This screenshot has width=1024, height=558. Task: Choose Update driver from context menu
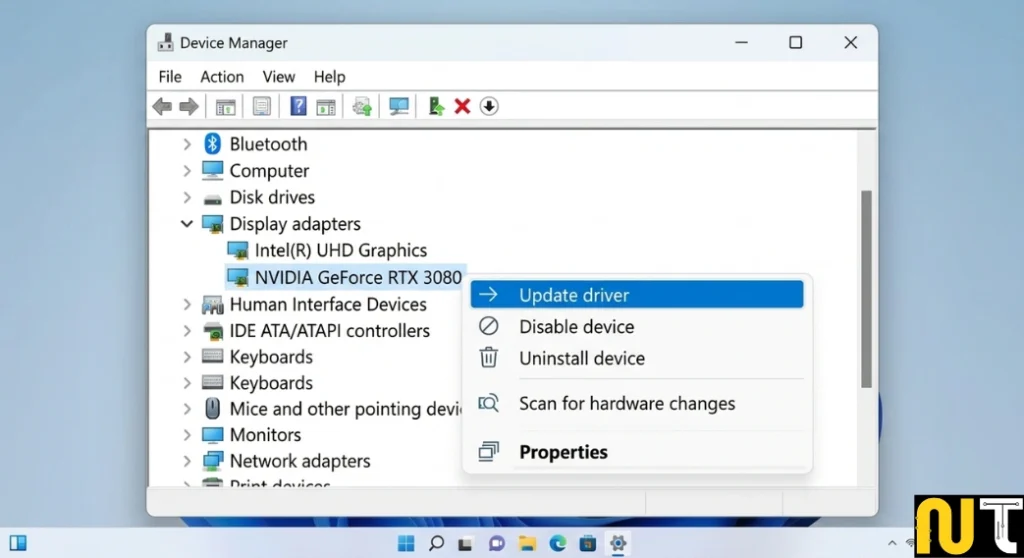coord(637,295)
